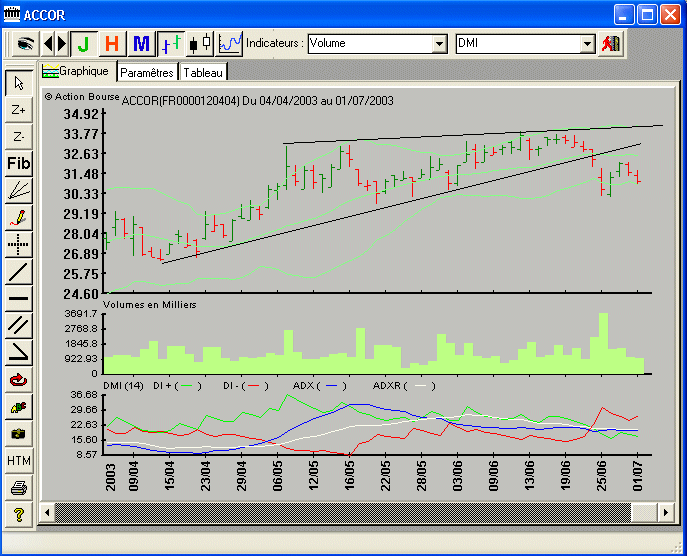Click the DI + green legend entry
This screenshot has width=687, height=556.
click(x=177, y=386)
